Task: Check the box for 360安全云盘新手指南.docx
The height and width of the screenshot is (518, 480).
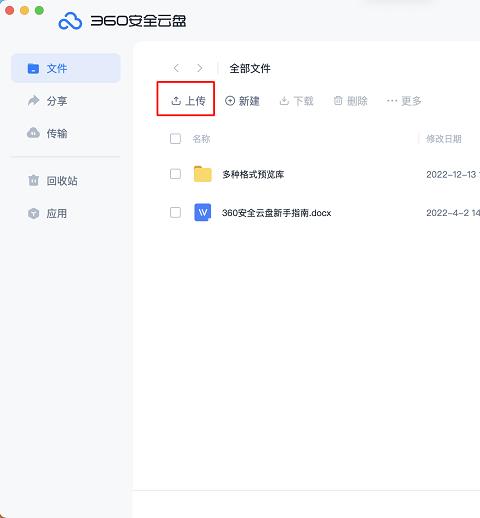Action: tap(175, 212)
